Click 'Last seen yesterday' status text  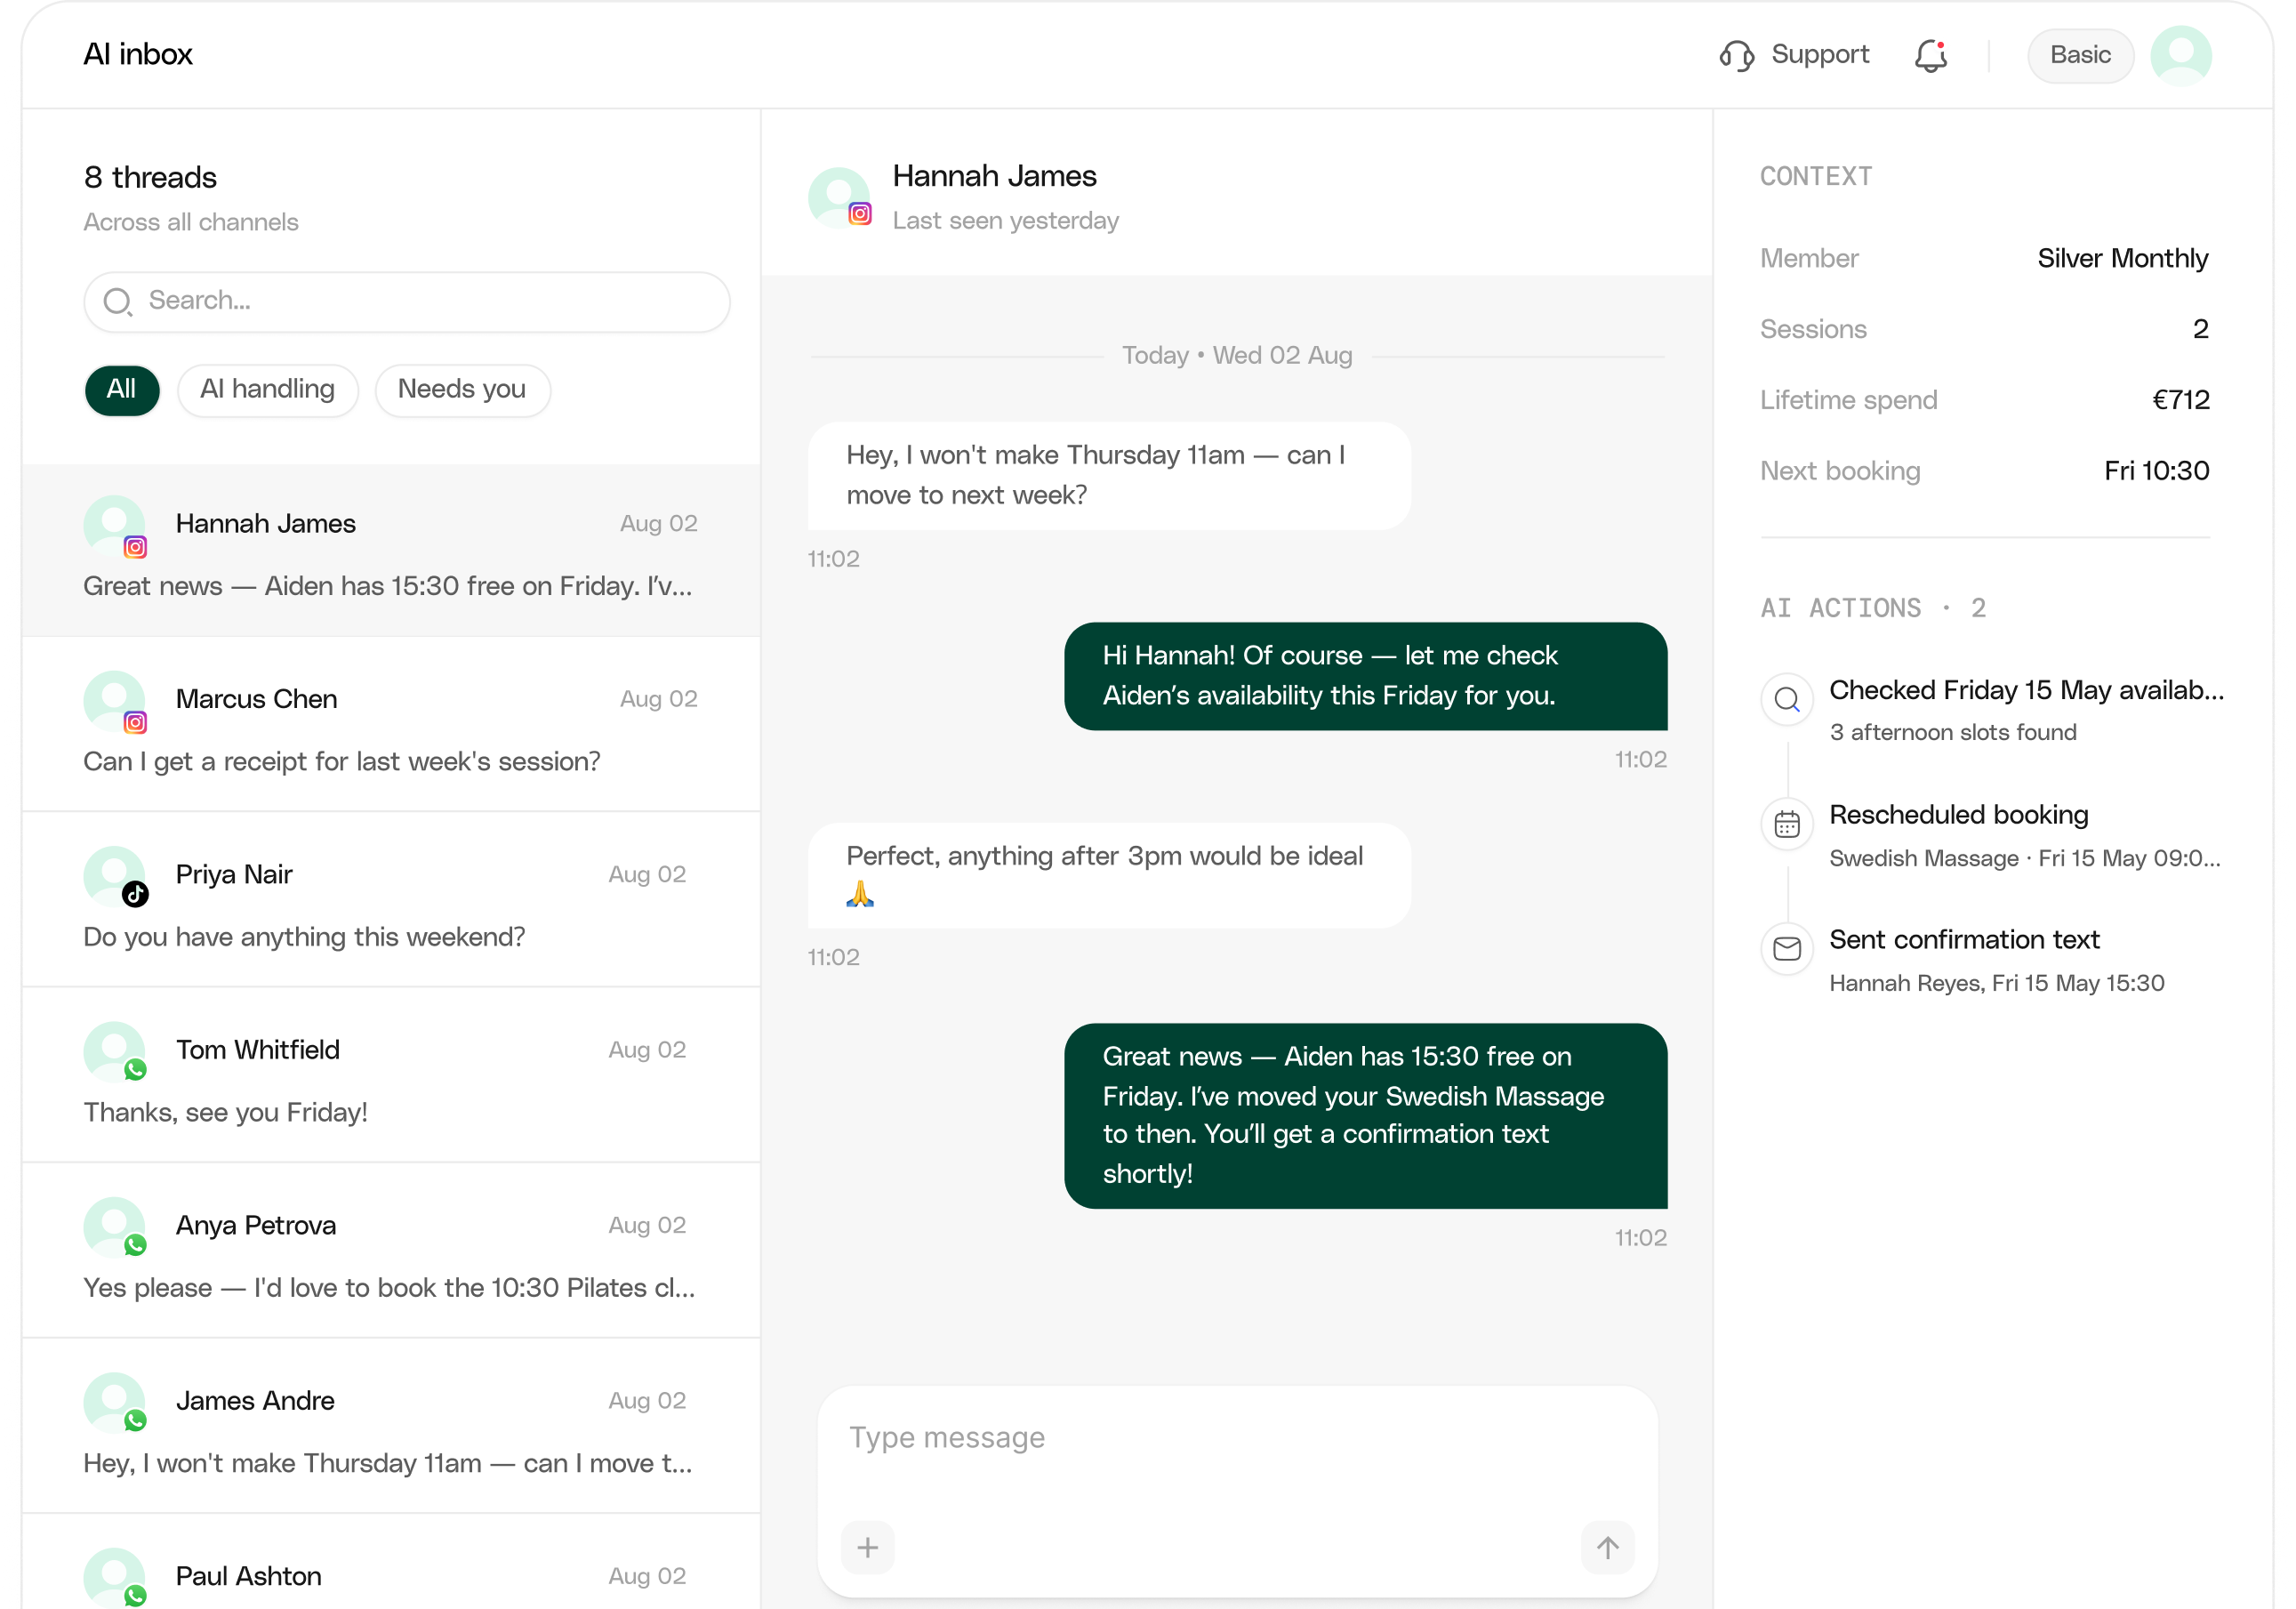[1005, 221]
